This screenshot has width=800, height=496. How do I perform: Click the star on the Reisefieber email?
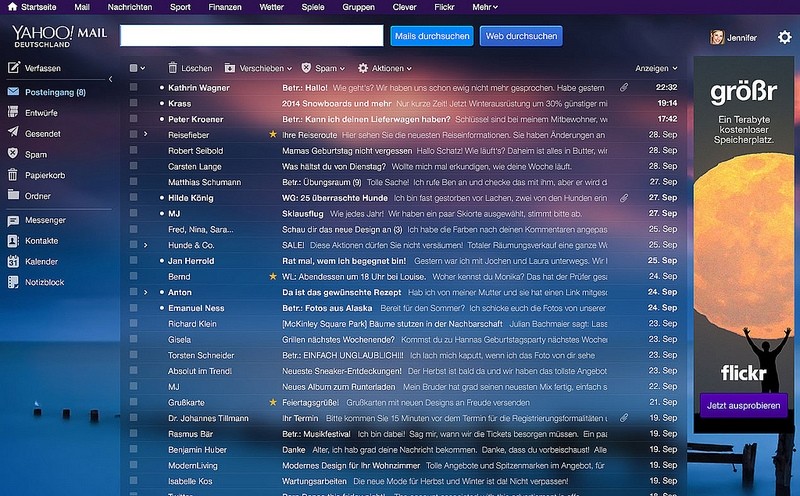click(273, 134)
